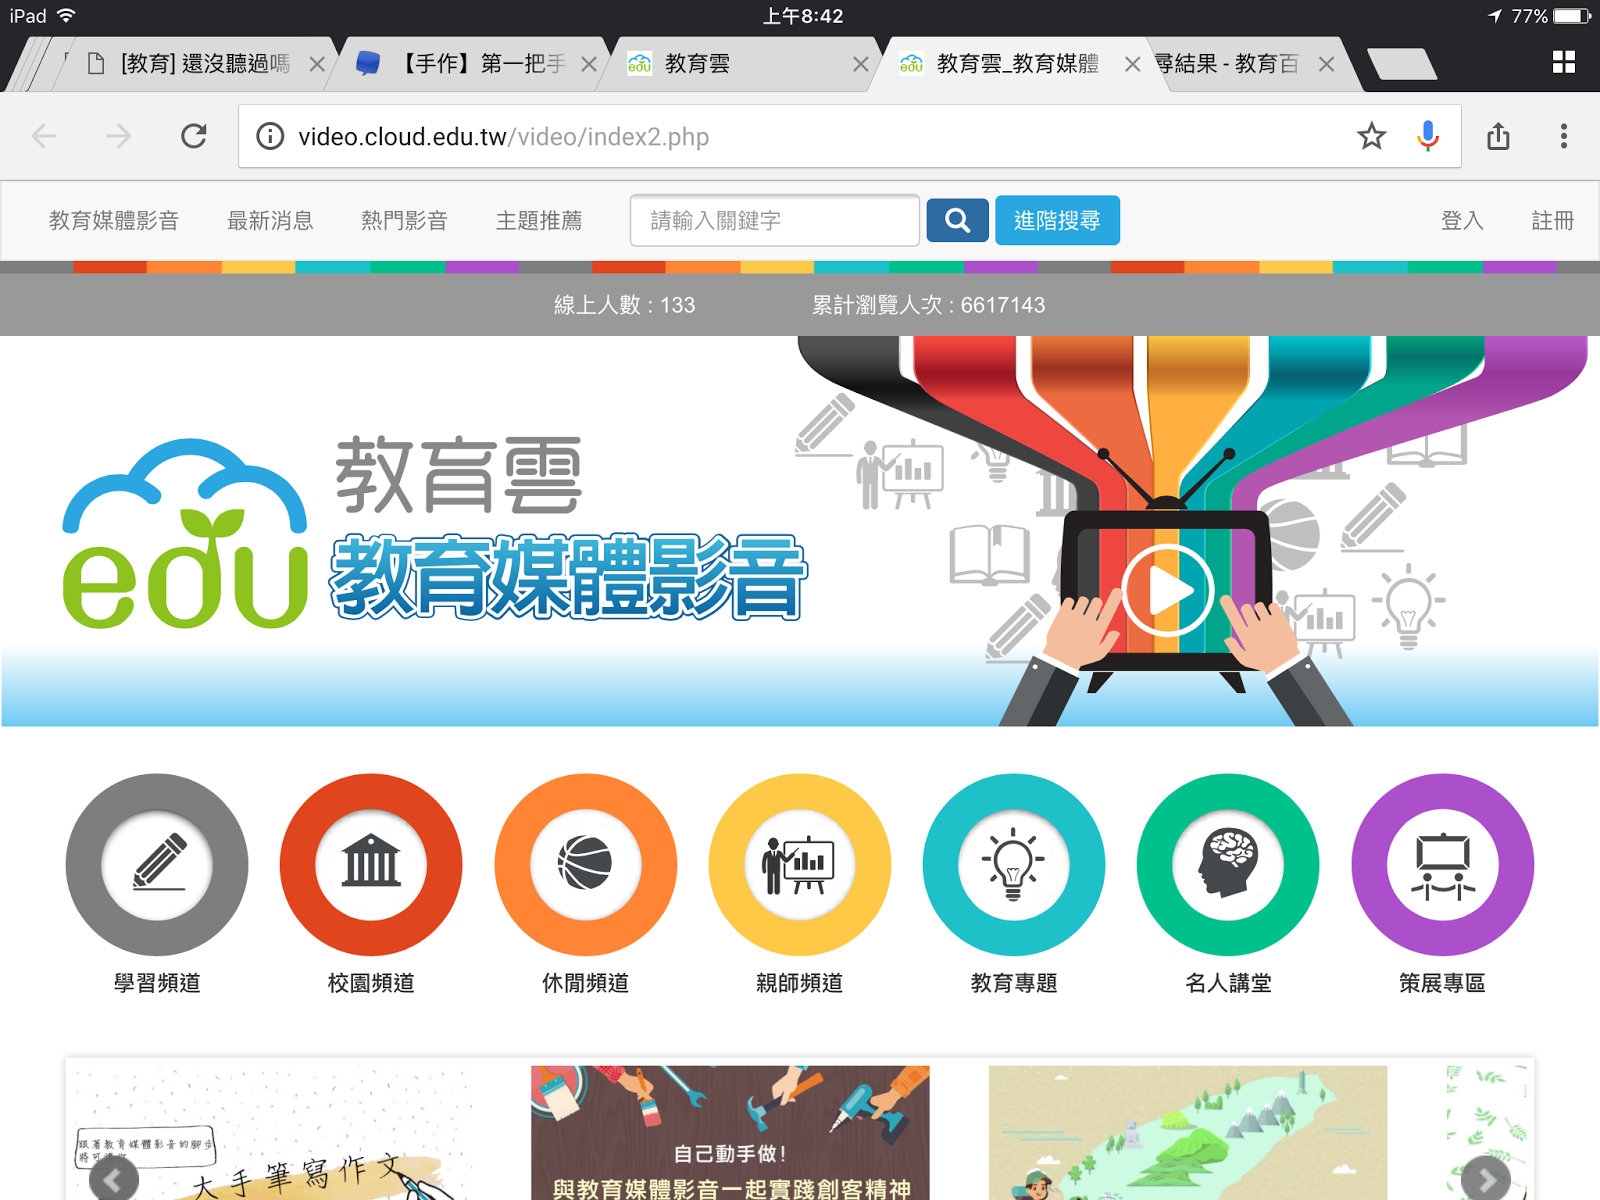Open 大手筆寫作文 carousel thumbnail
This screenshot has height=1200, width=1600.
[x=272, y=1132]
